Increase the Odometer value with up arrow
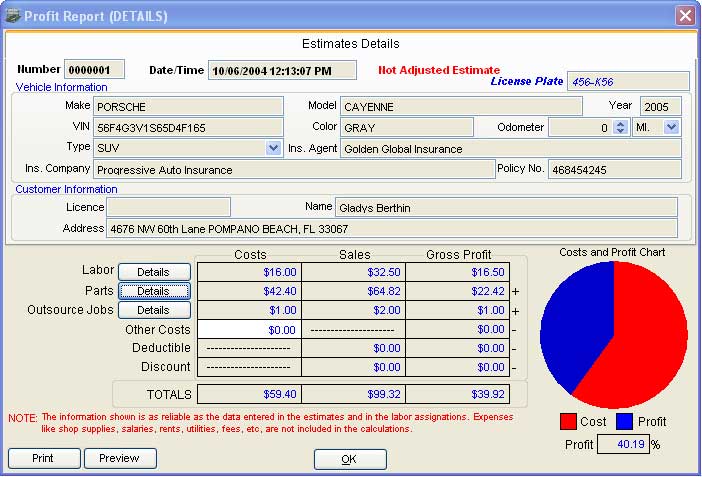The image size is (702, 477). point(620,125)
